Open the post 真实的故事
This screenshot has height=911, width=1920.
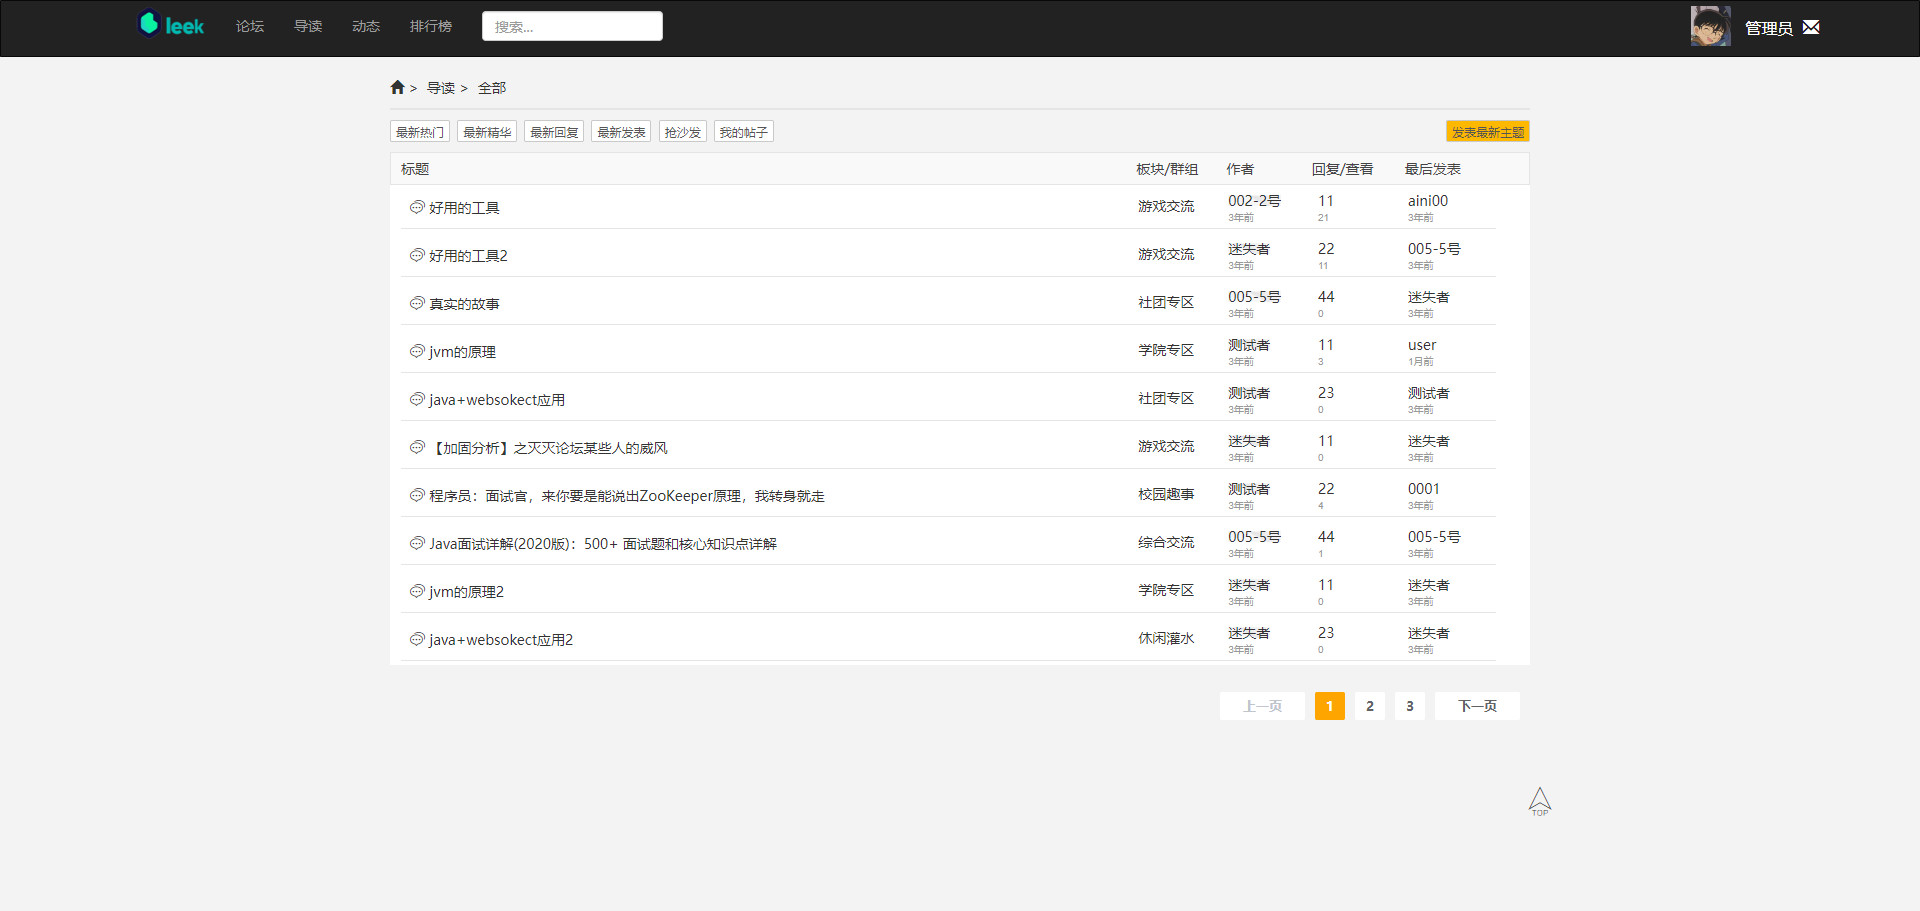pyautogui.click(x=464, y=304)
